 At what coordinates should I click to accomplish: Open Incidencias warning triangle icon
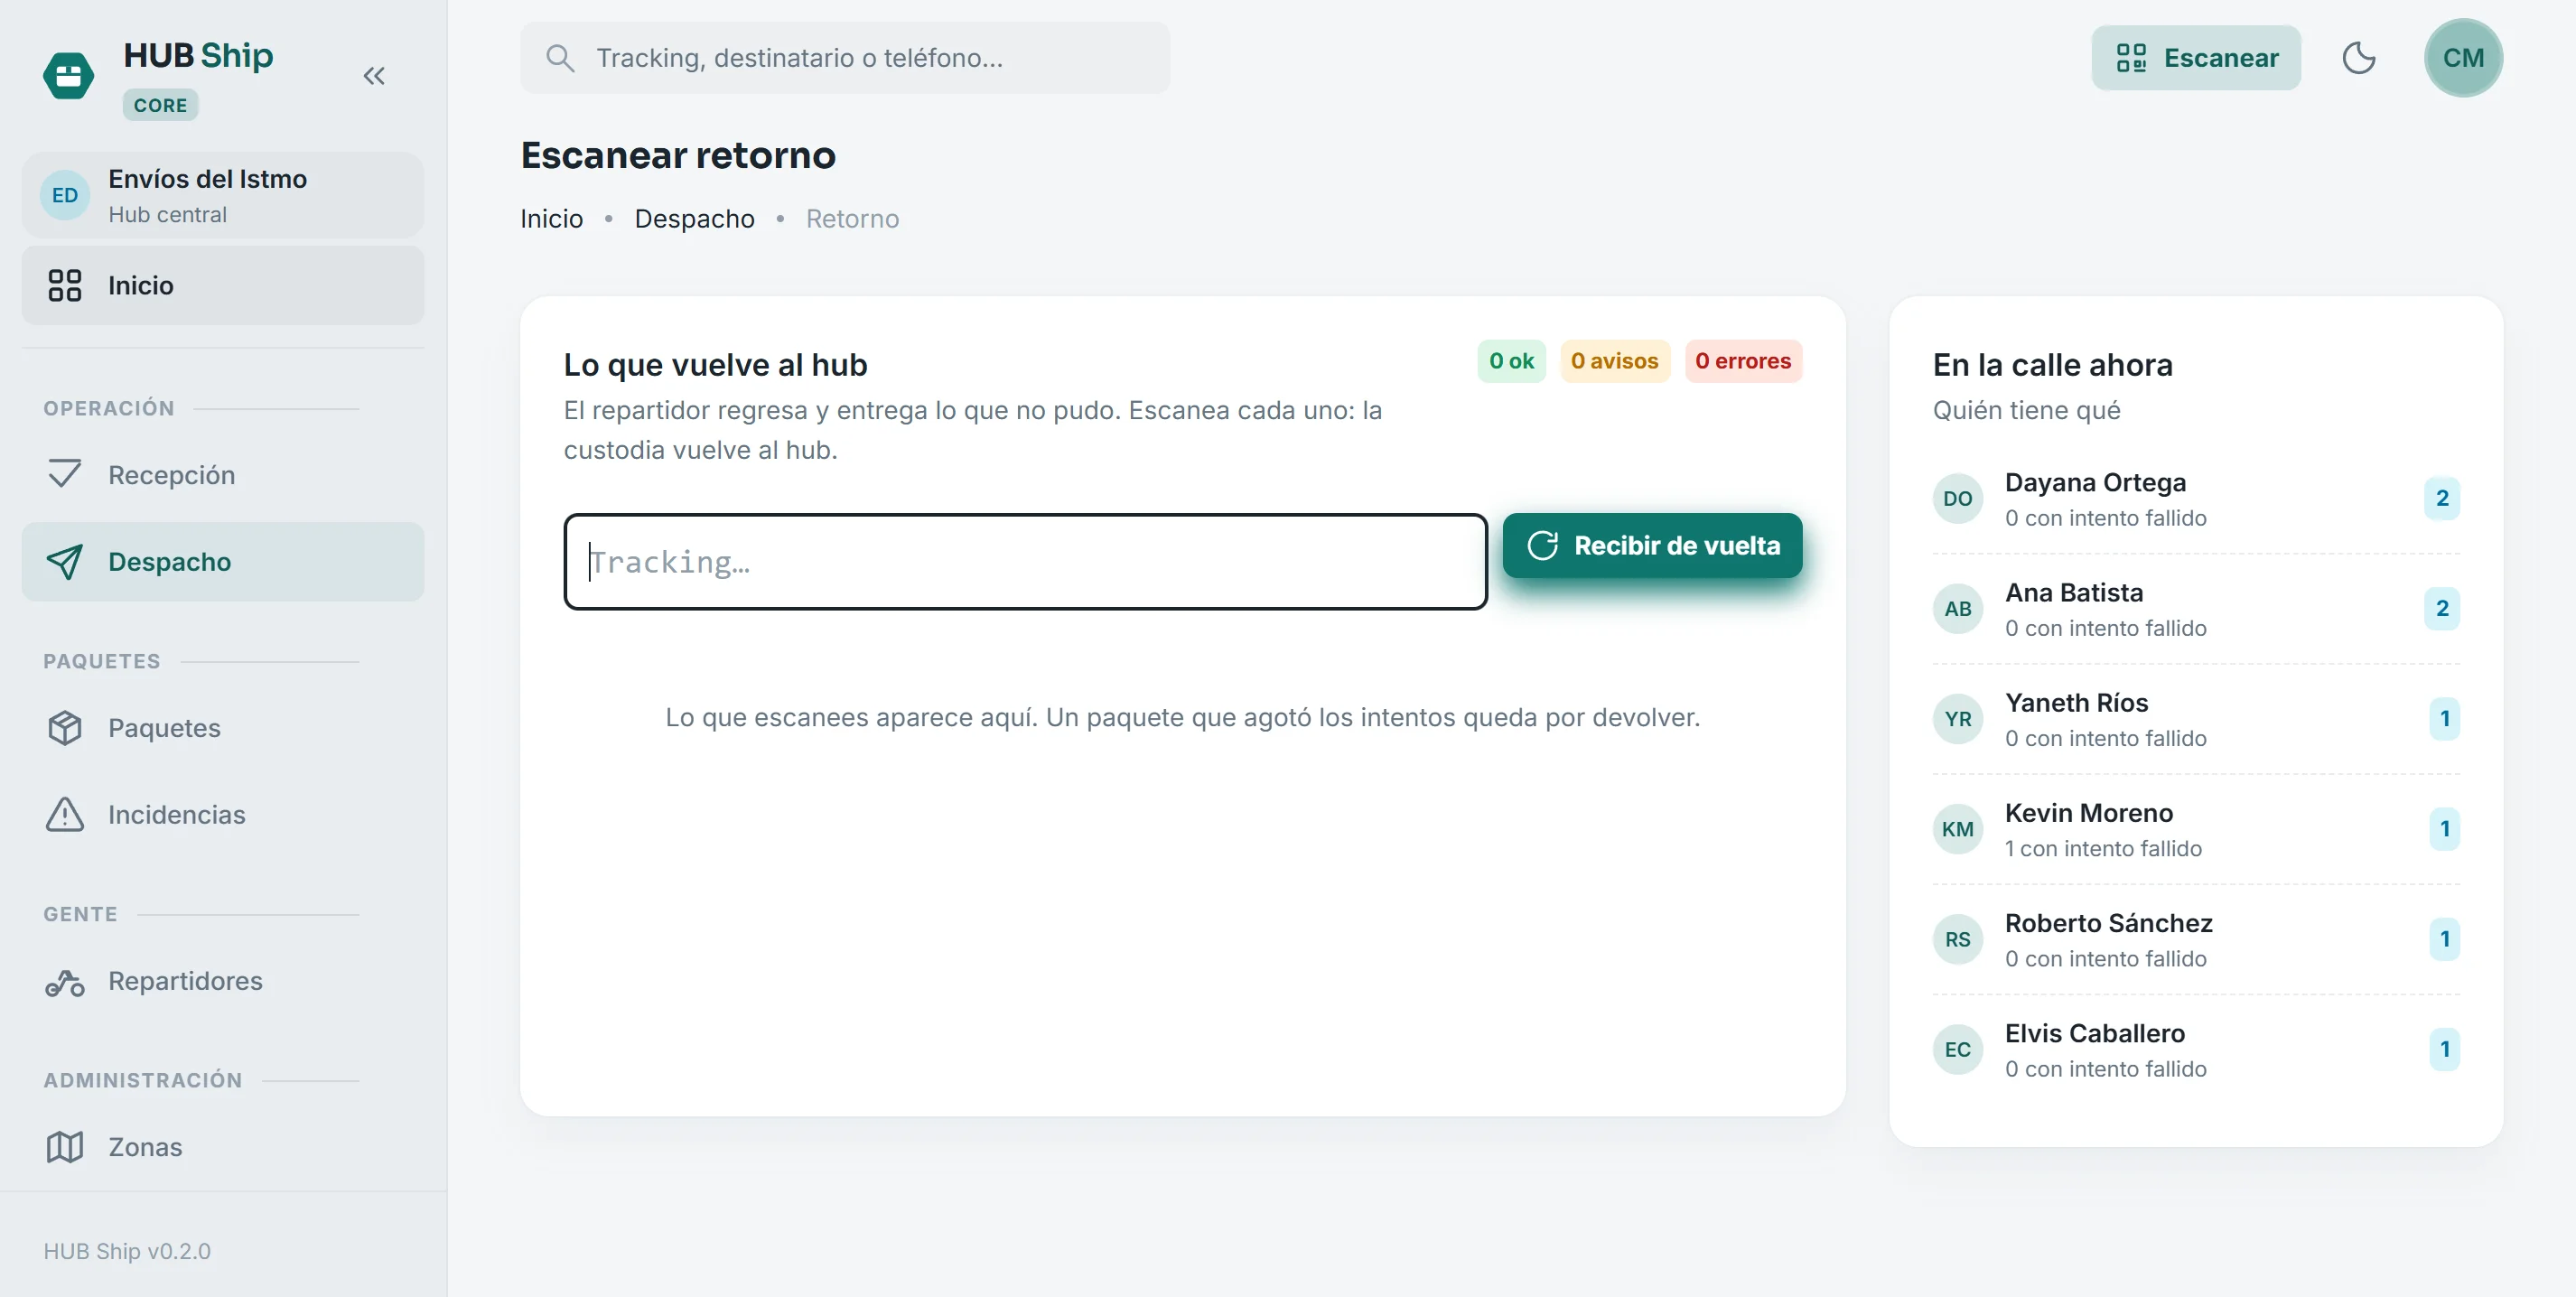[x=65, y=815]
